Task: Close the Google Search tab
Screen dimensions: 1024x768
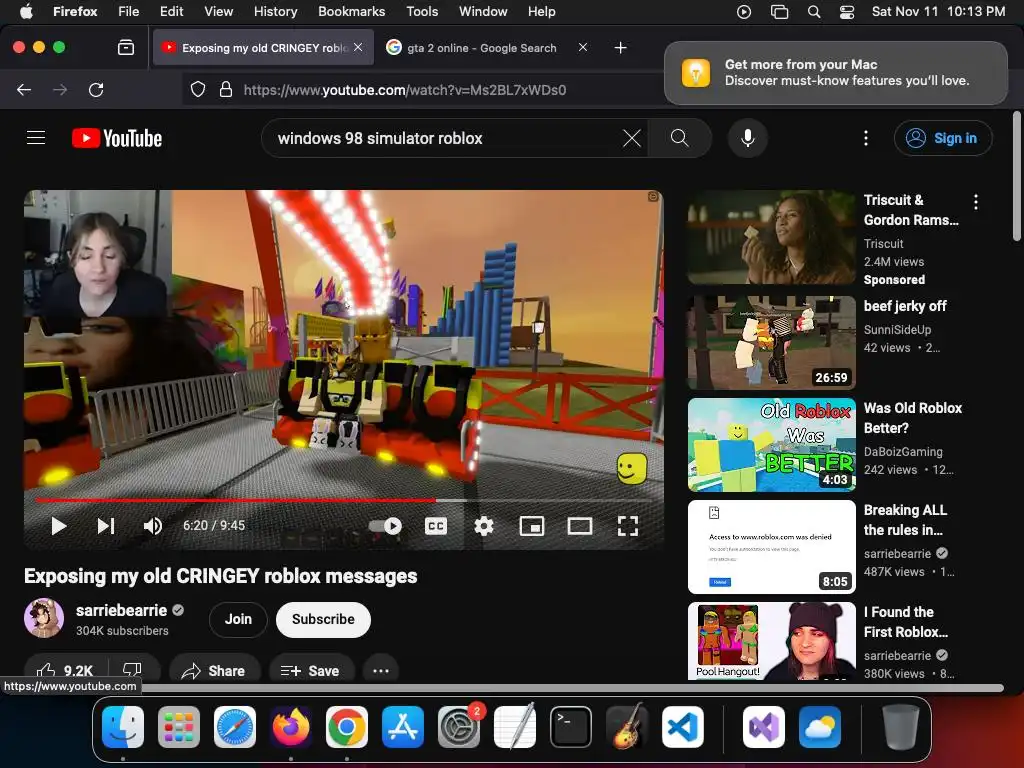Action: 583,47
